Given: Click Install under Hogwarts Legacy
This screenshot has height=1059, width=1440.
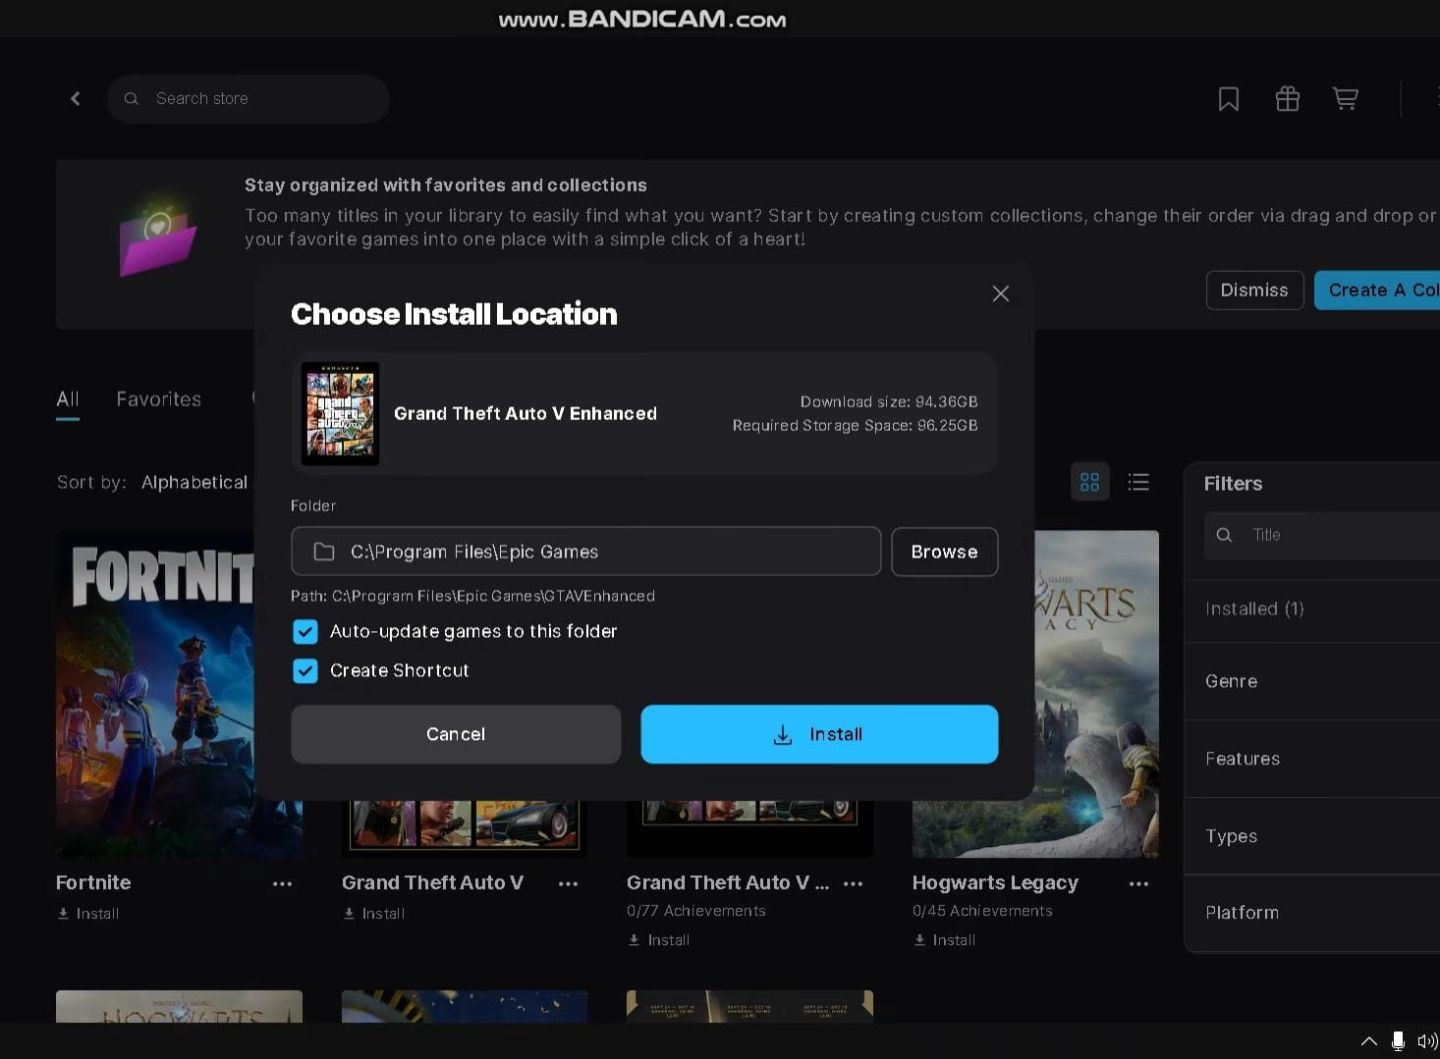Looking at the screenshot, I should pos(944,940).
